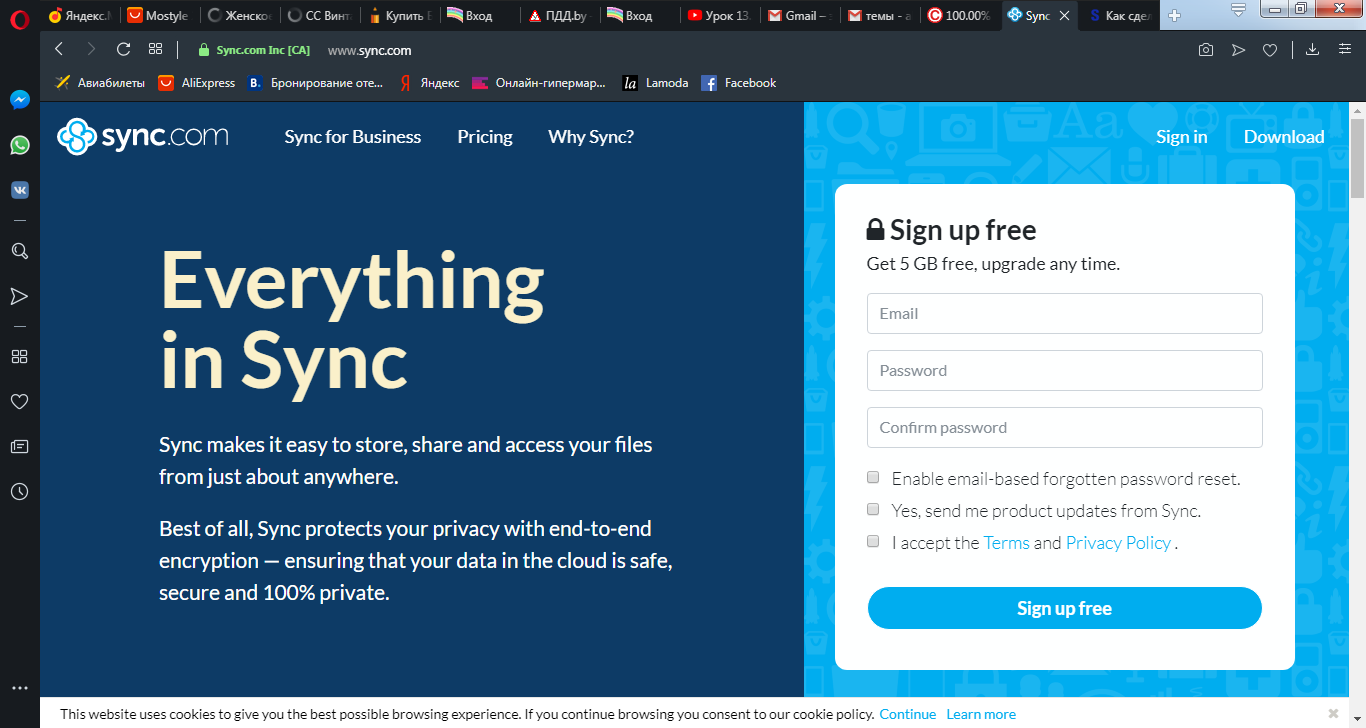This screenshot has width=1366, height=728.
Task: Click the sync.com logo
Action: tap(143, 137)
